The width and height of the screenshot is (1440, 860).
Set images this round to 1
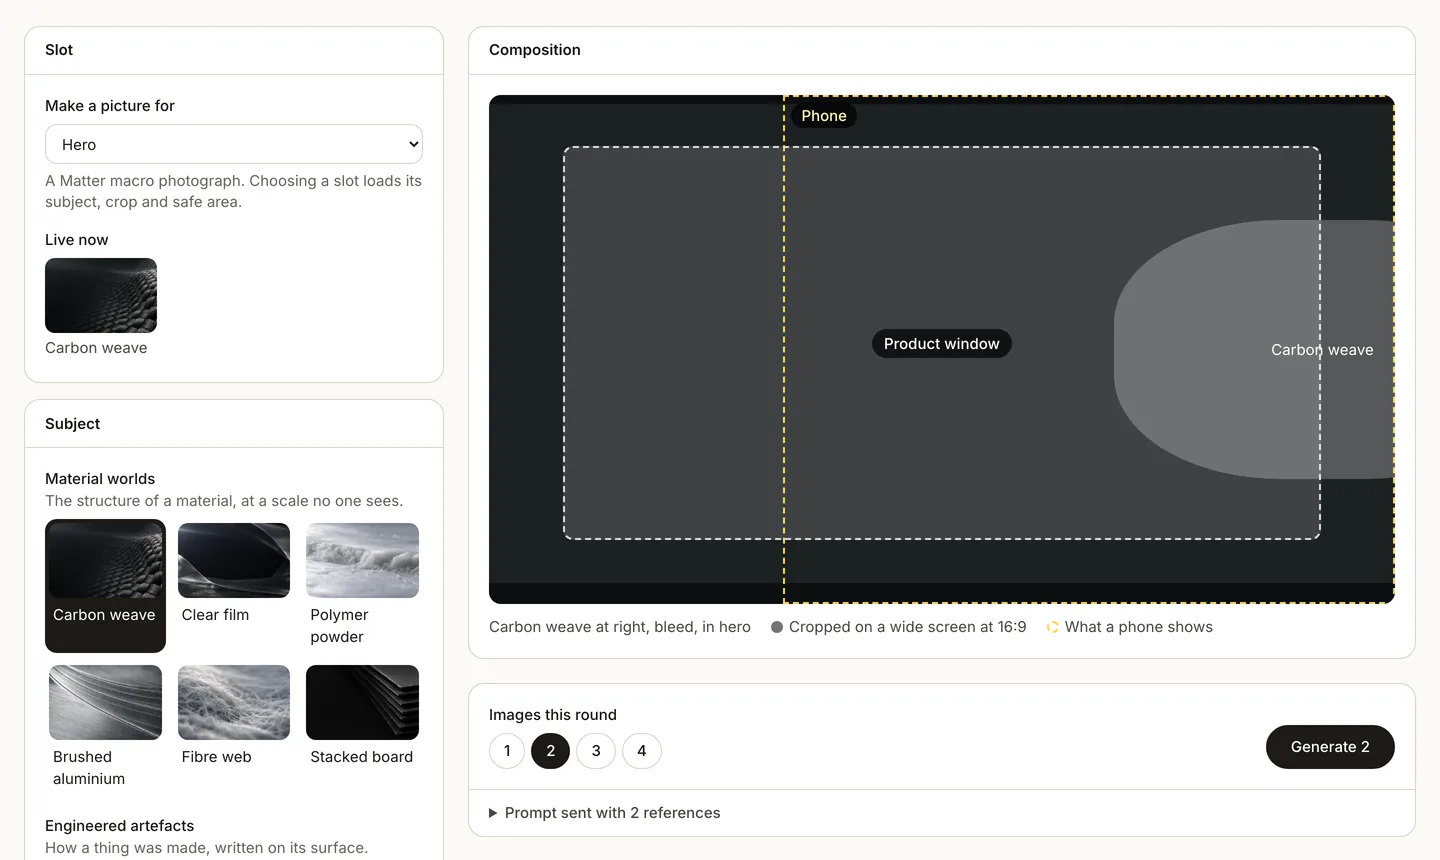[x=507, y=751]
